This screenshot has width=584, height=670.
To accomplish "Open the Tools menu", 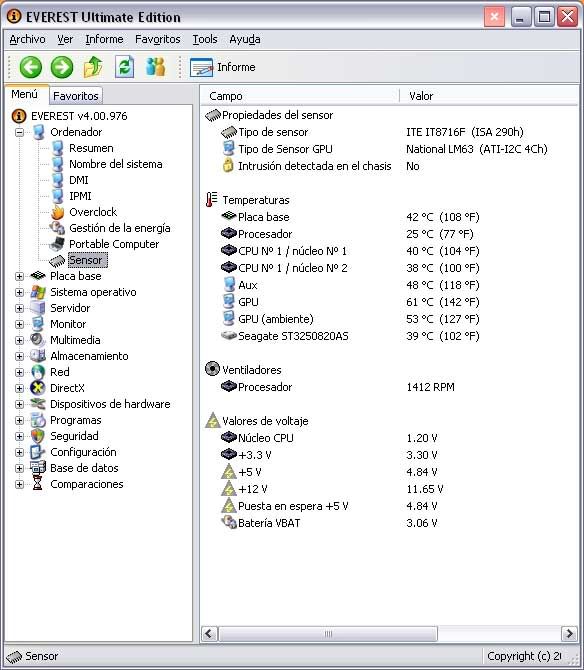I will 205,39.
